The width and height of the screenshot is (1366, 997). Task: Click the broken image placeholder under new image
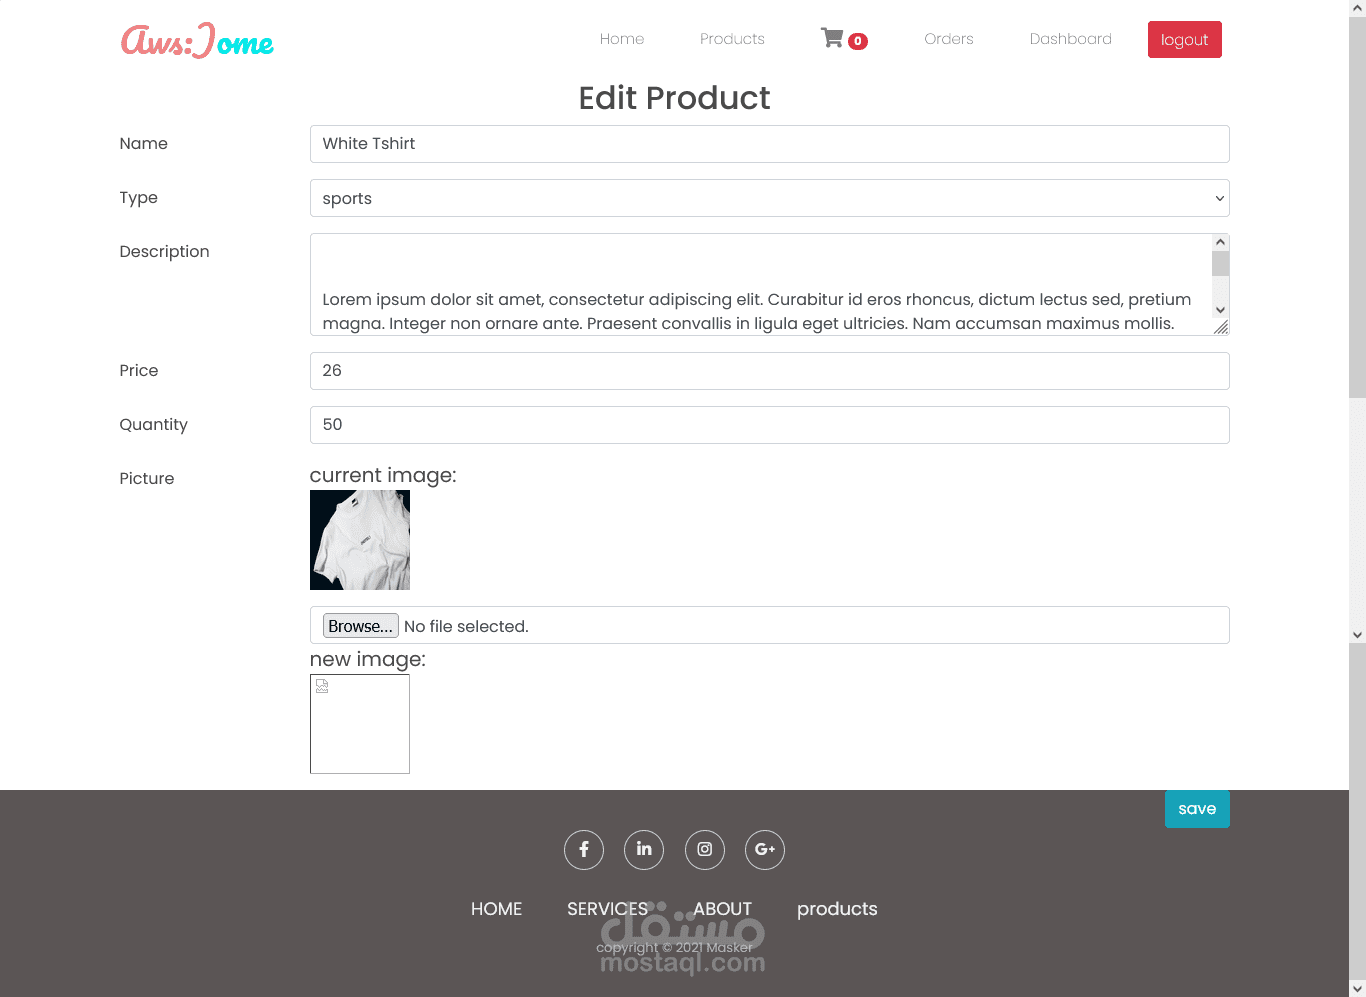pyautogui.click(x=322, y=685)
